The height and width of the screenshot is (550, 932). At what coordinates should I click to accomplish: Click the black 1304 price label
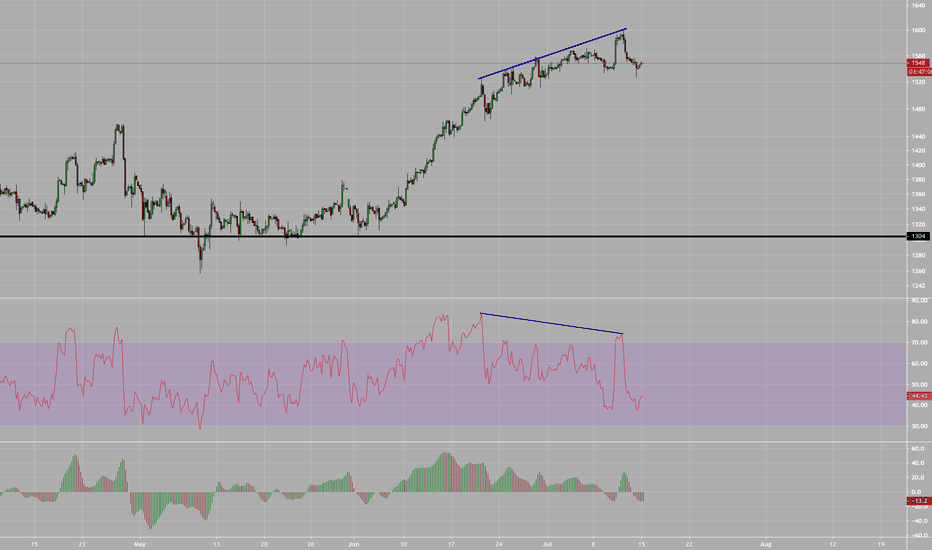[x=918, y=237]
